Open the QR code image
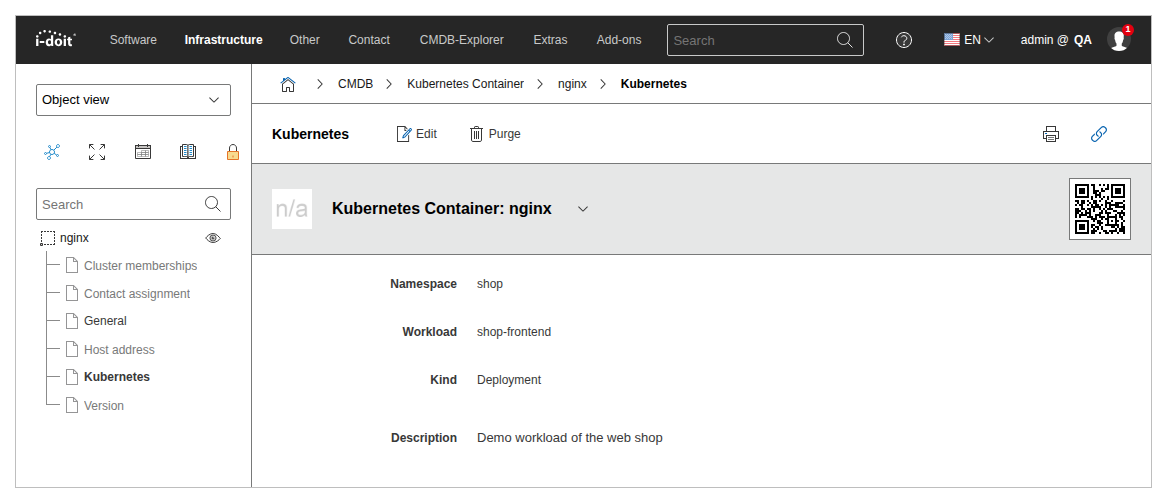 (1100, 209)
